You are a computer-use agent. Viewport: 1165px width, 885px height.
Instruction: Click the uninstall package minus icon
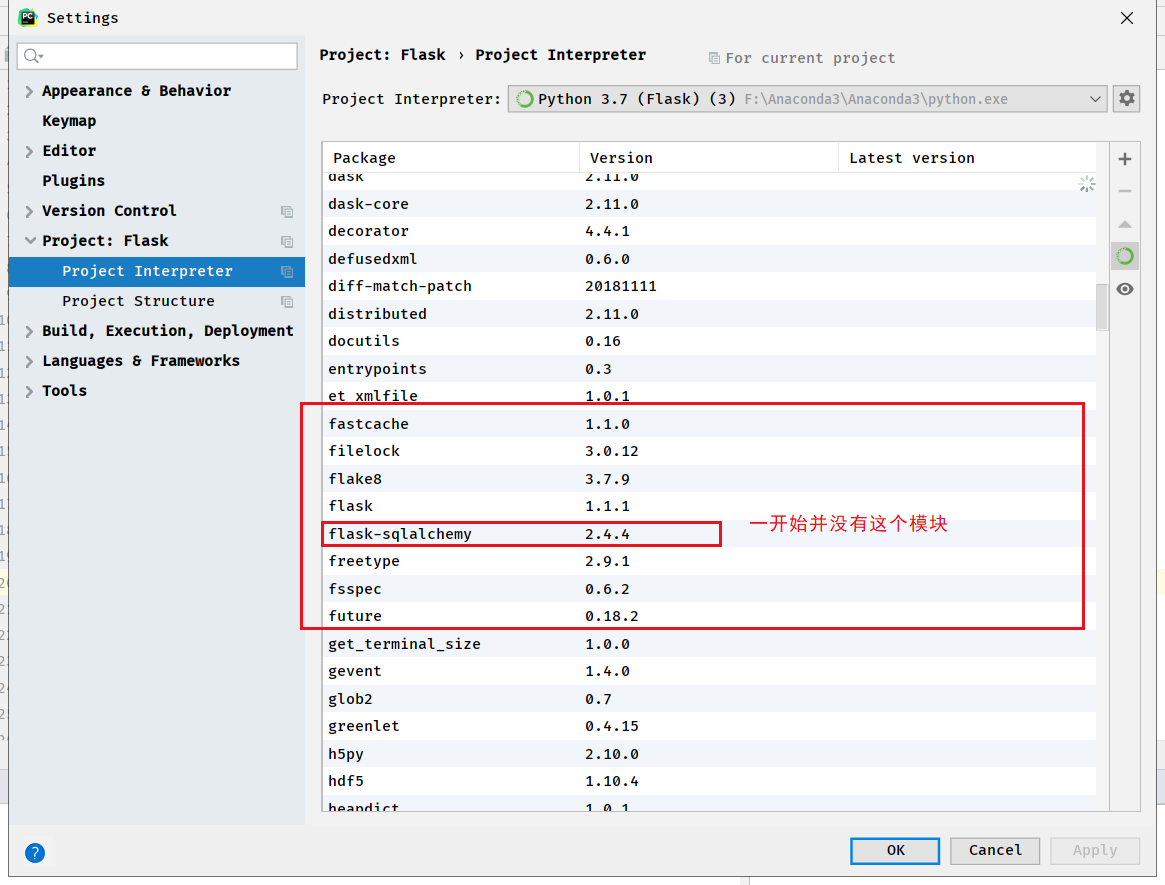1125,191
